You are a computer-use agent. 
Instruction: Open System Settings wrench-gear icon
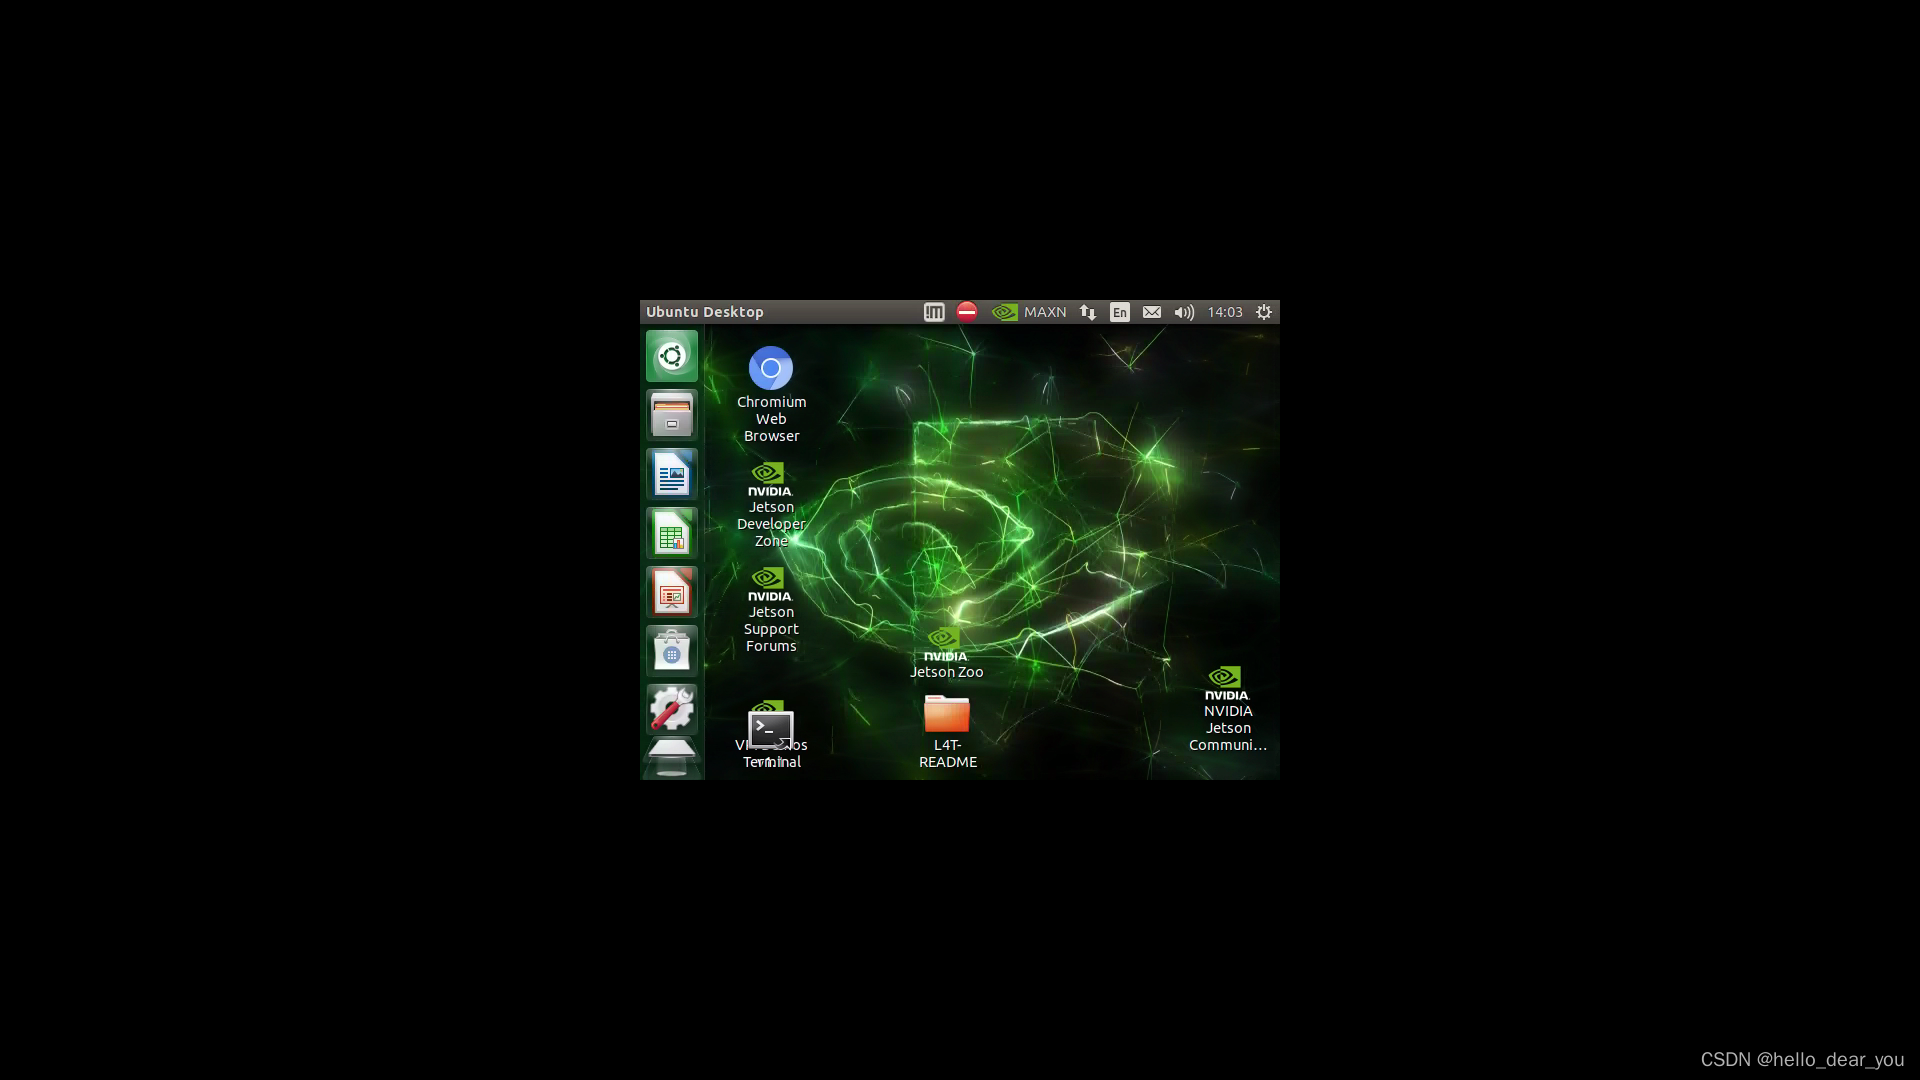pos(671,709)
